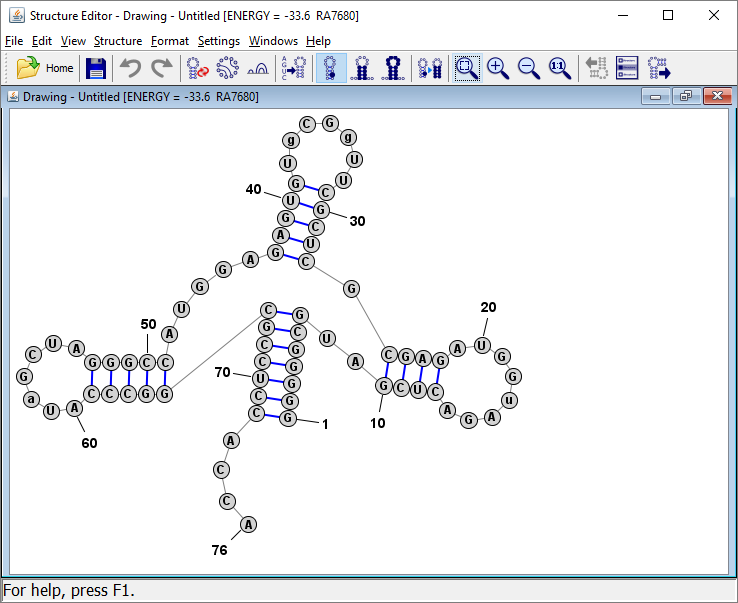Viewport: 738px width, 603px height.
Task: Open the View menu
Action: click(73, 41)
